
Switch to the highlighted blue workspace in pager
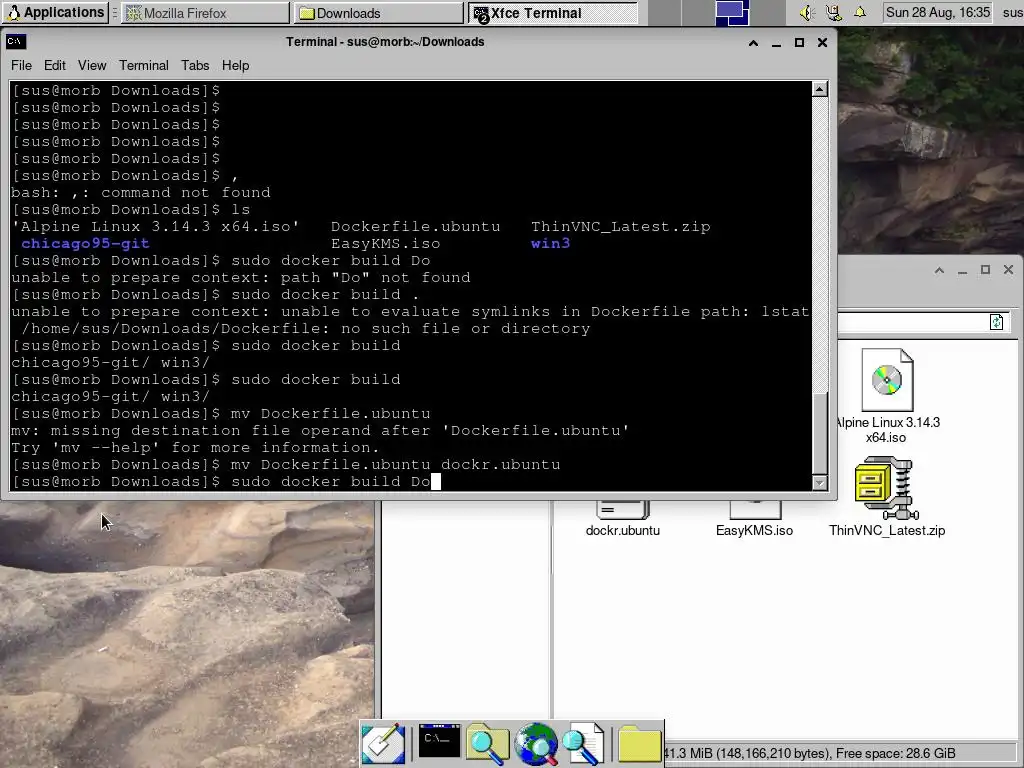[732, 12]
